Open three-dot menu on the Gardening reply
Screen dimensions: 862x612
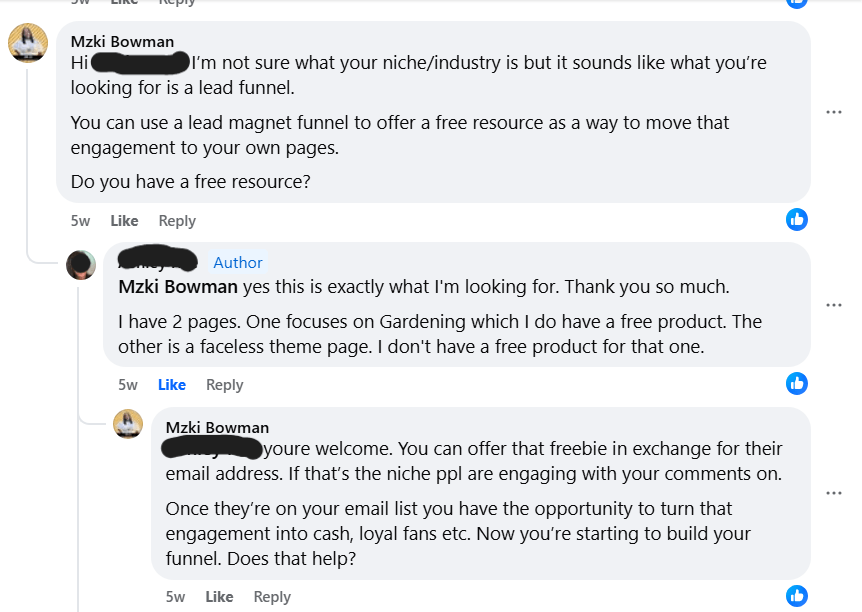pos(834,304)
